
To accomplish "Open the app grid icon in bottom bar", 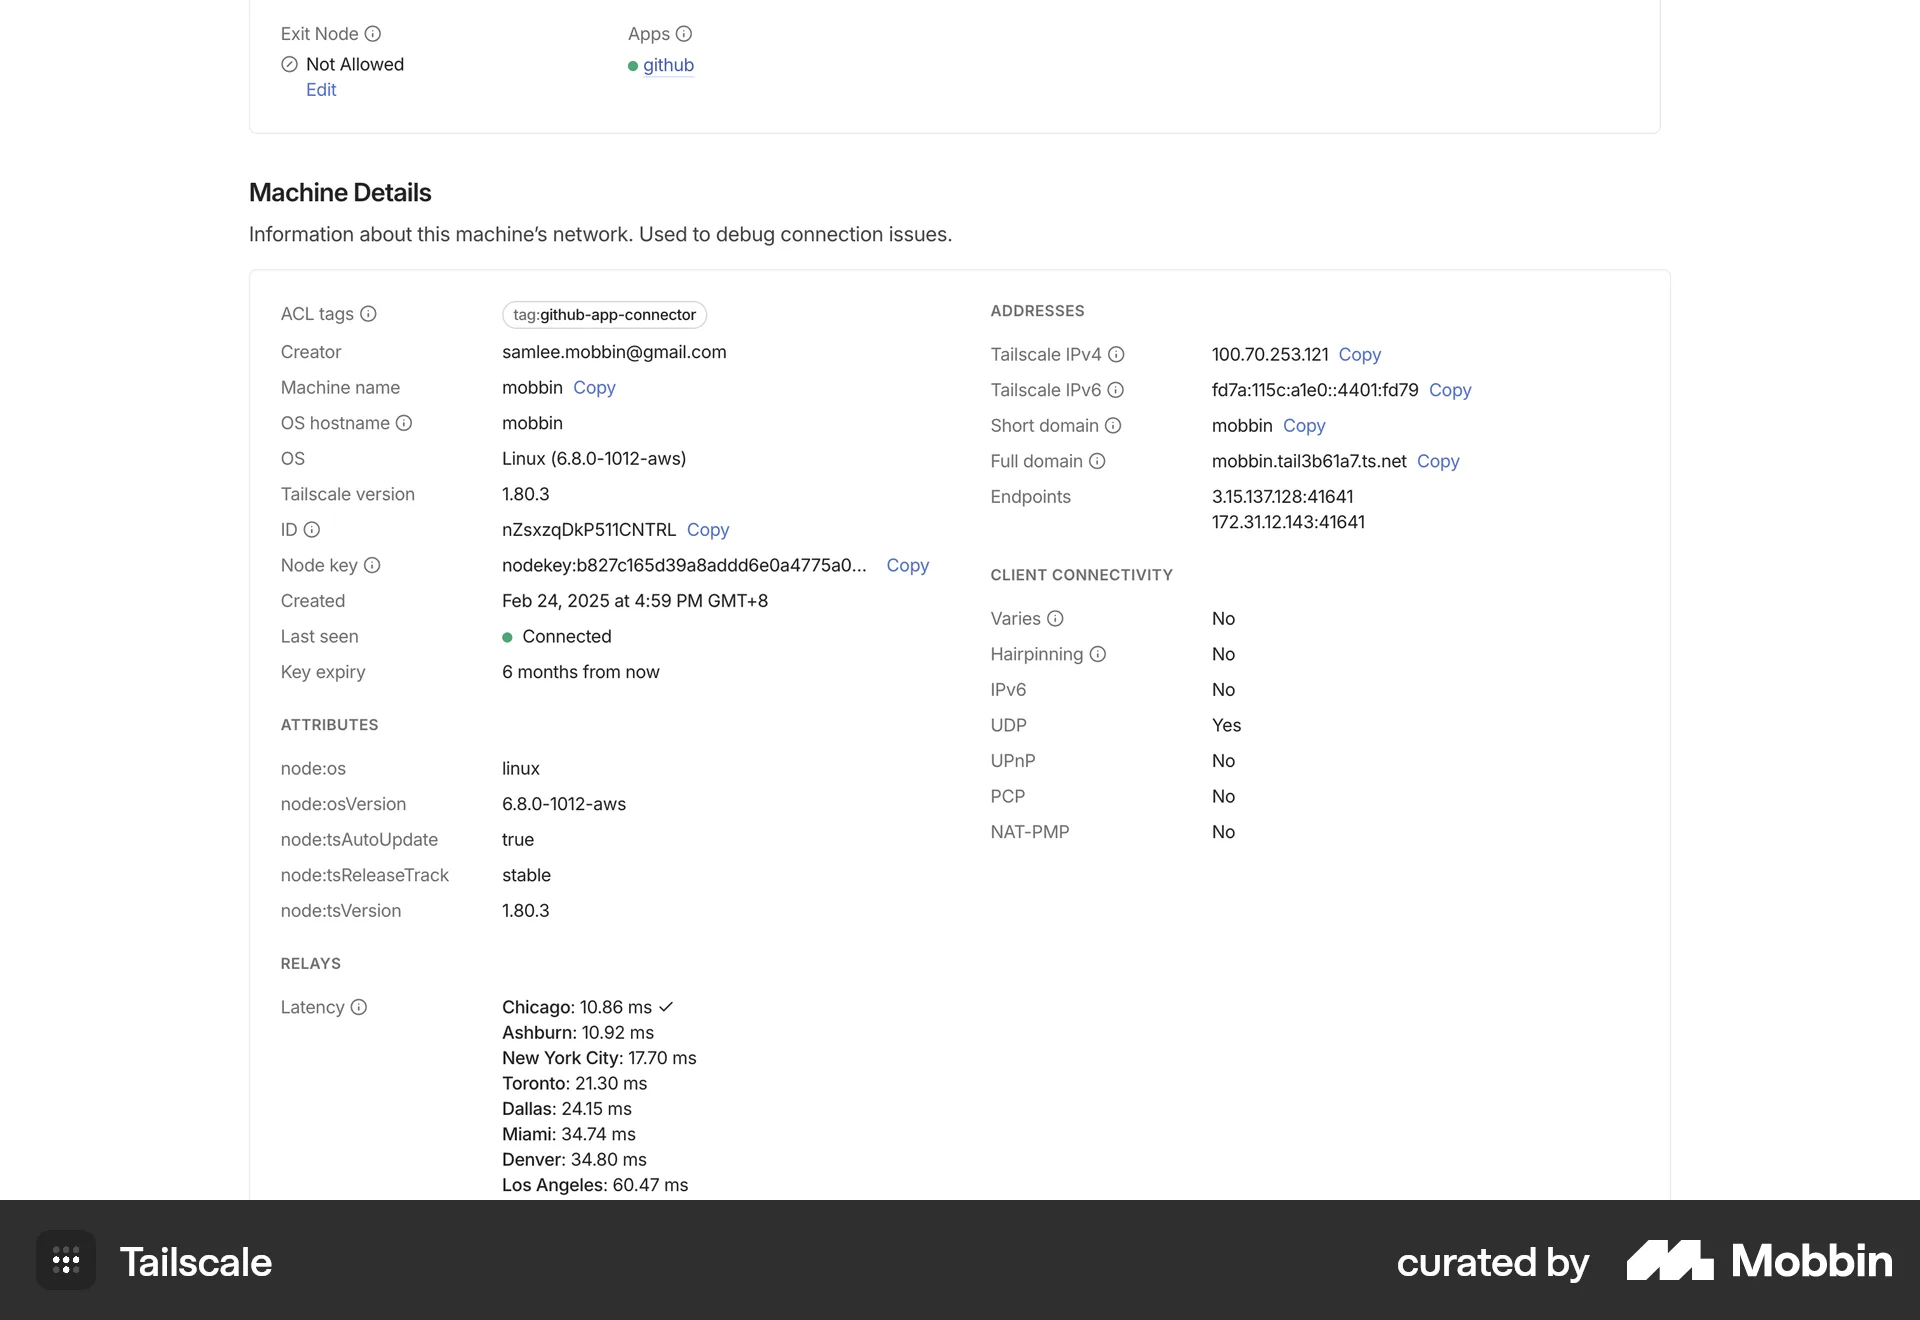I will (x=65, y=1260).
